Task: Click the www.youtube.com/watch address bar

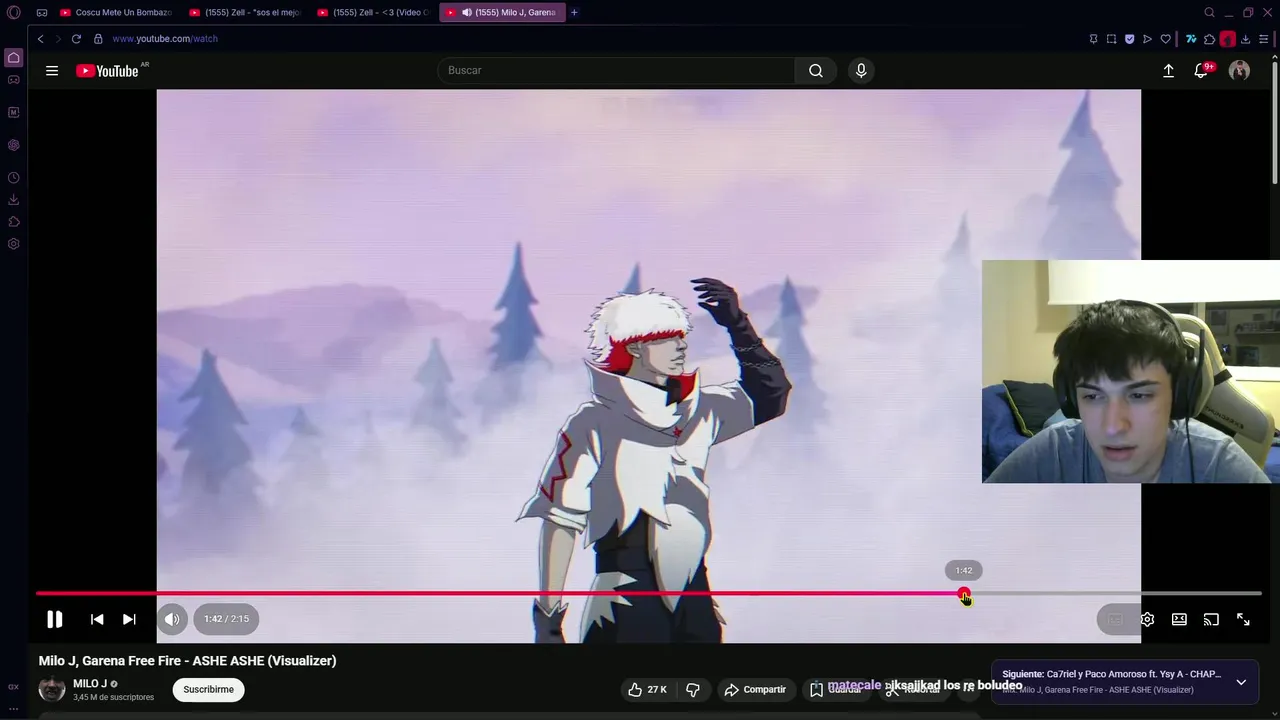Action: click(x=165, y=38)
